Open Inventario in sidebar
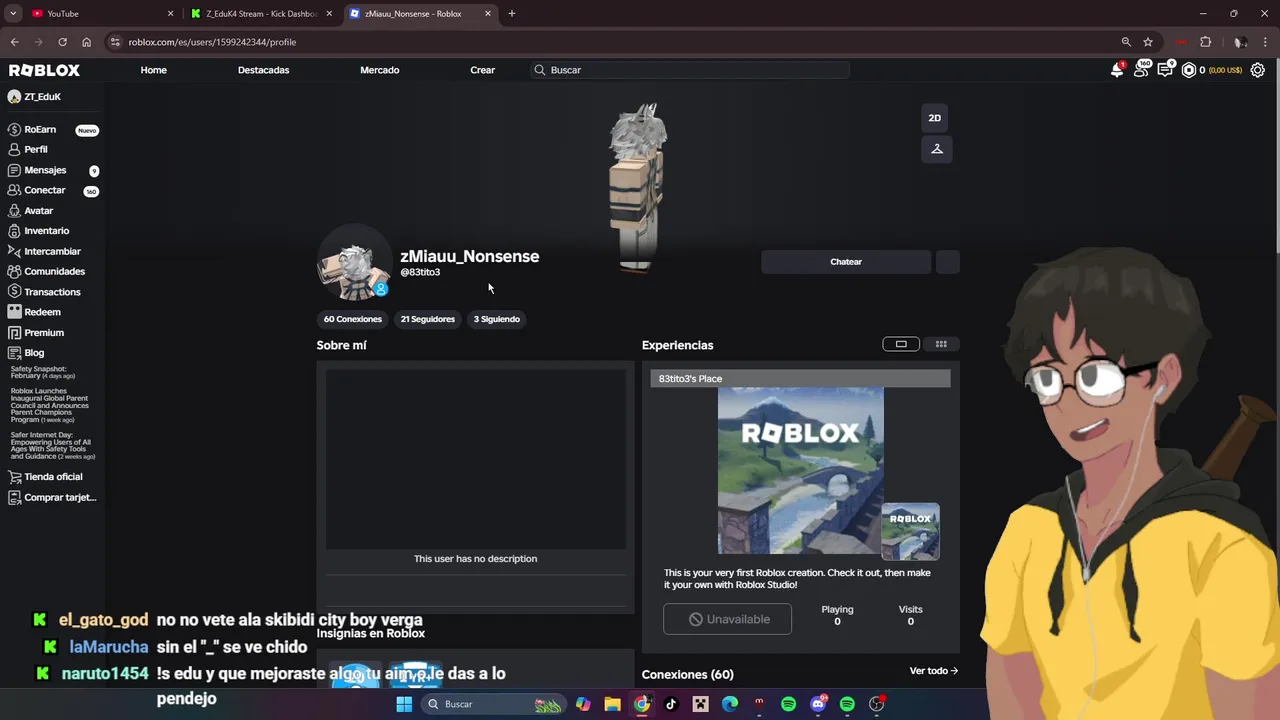The height and width of the screenshot is (720, 1280). pos(47,231)
